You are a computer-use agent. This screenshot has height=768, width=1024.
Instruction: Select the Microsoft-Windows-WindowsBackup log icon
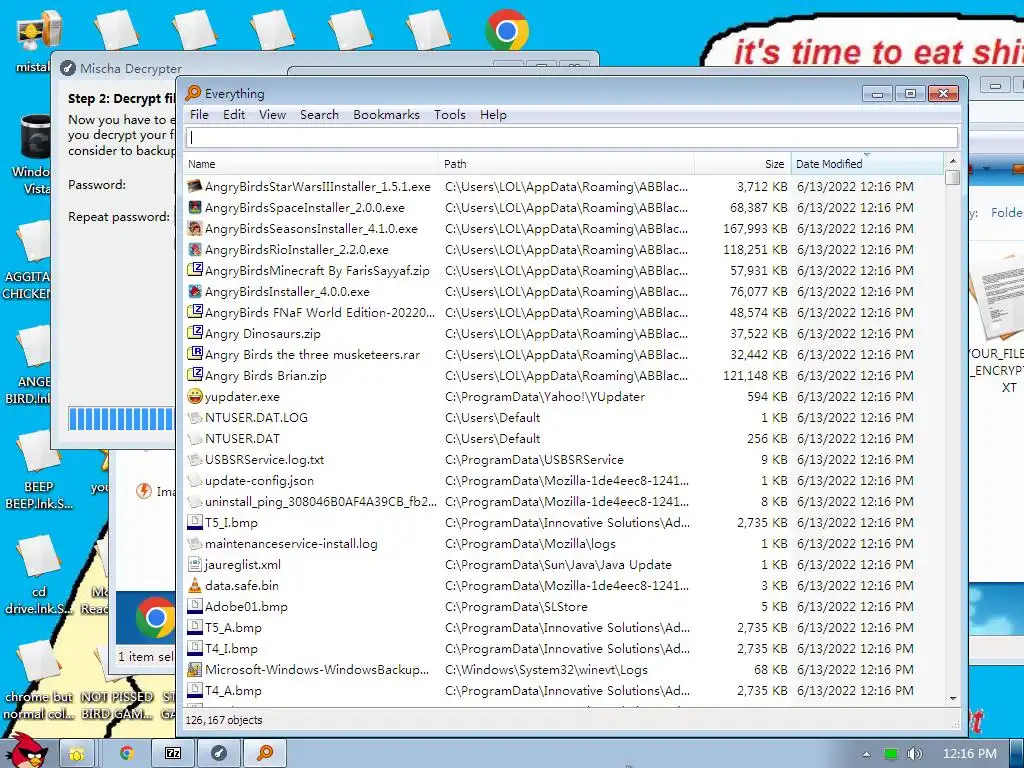(195, 669)
